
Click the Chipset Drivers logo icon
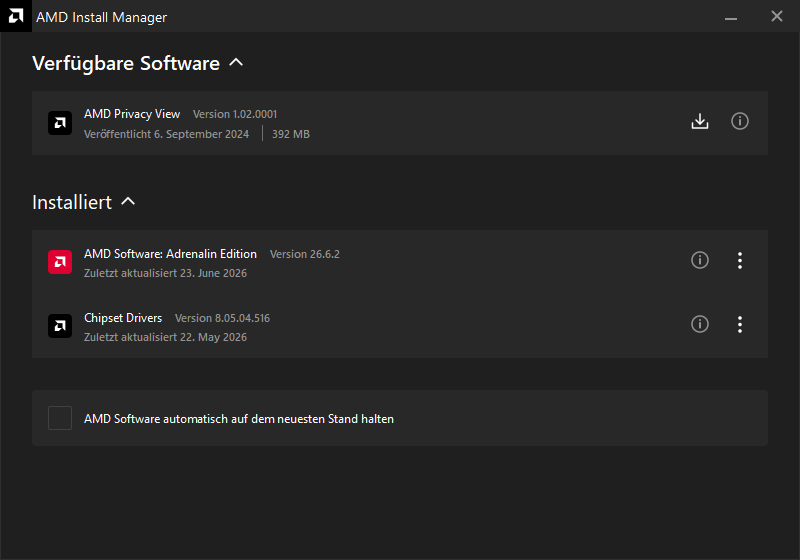pos(60,326)
